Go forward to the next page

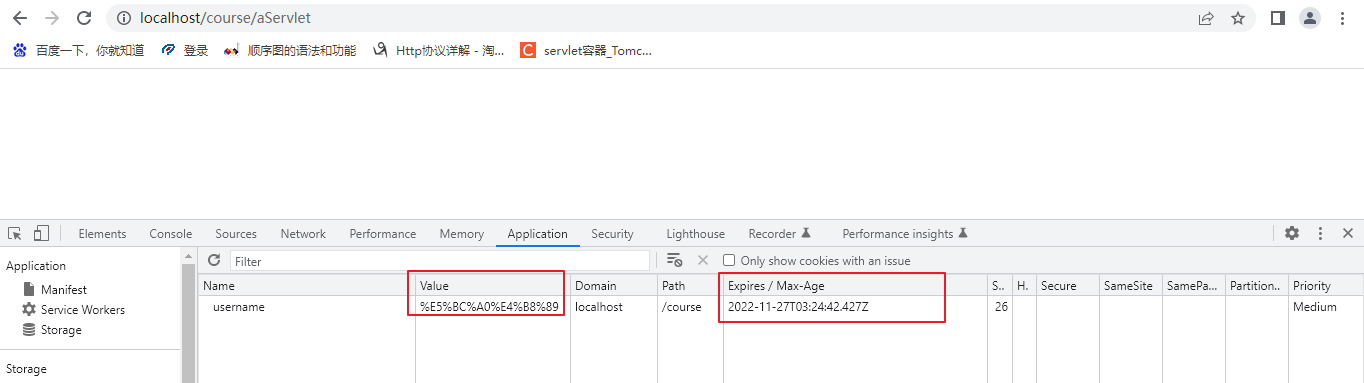click(x=52, y=18)
